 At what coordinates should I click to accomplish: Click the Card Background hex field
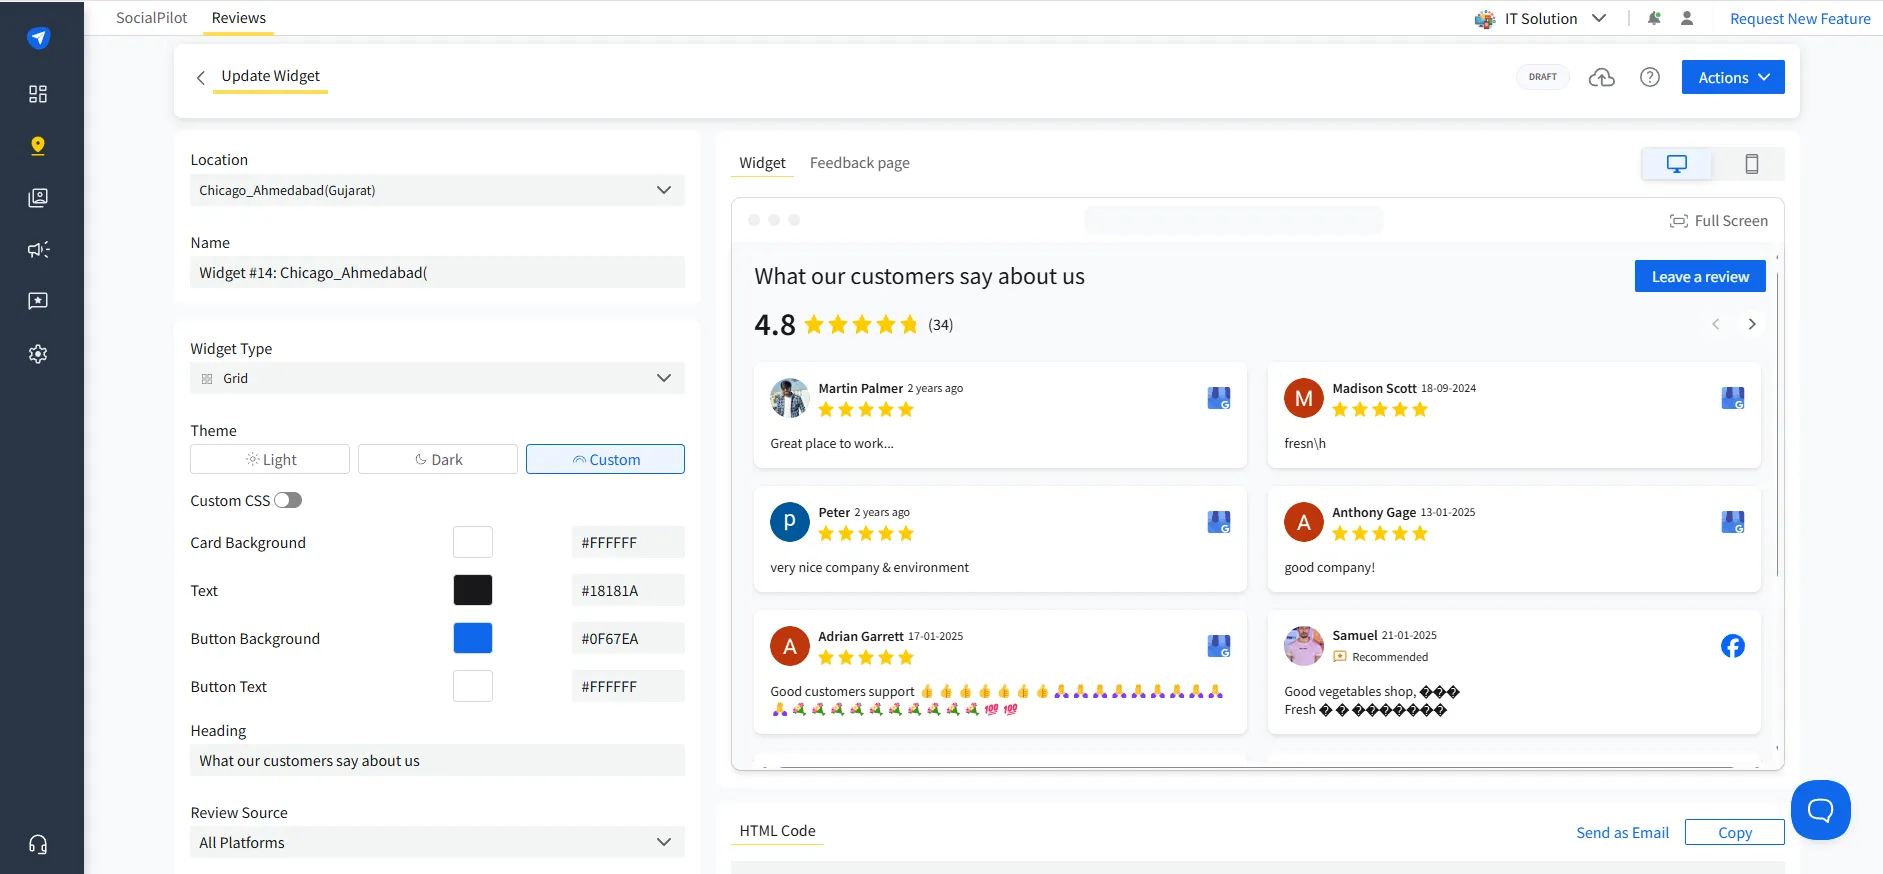628,542
